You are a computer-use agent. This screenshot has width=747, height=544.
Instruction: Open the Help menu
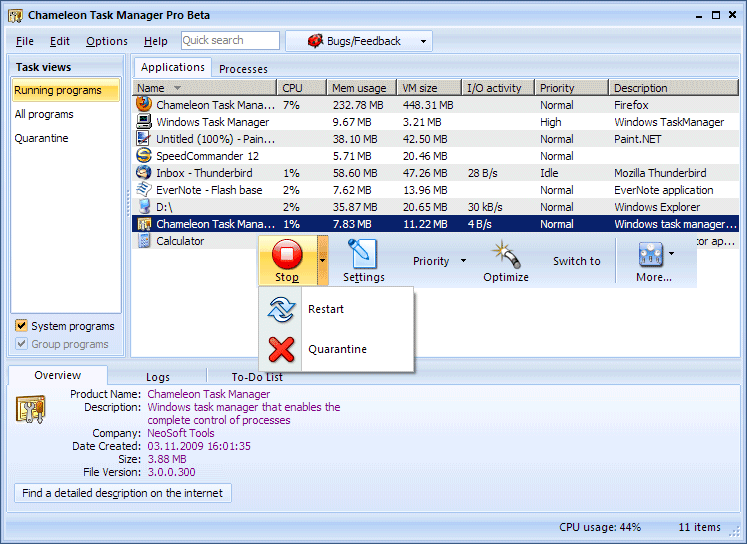tap(155, 41)
